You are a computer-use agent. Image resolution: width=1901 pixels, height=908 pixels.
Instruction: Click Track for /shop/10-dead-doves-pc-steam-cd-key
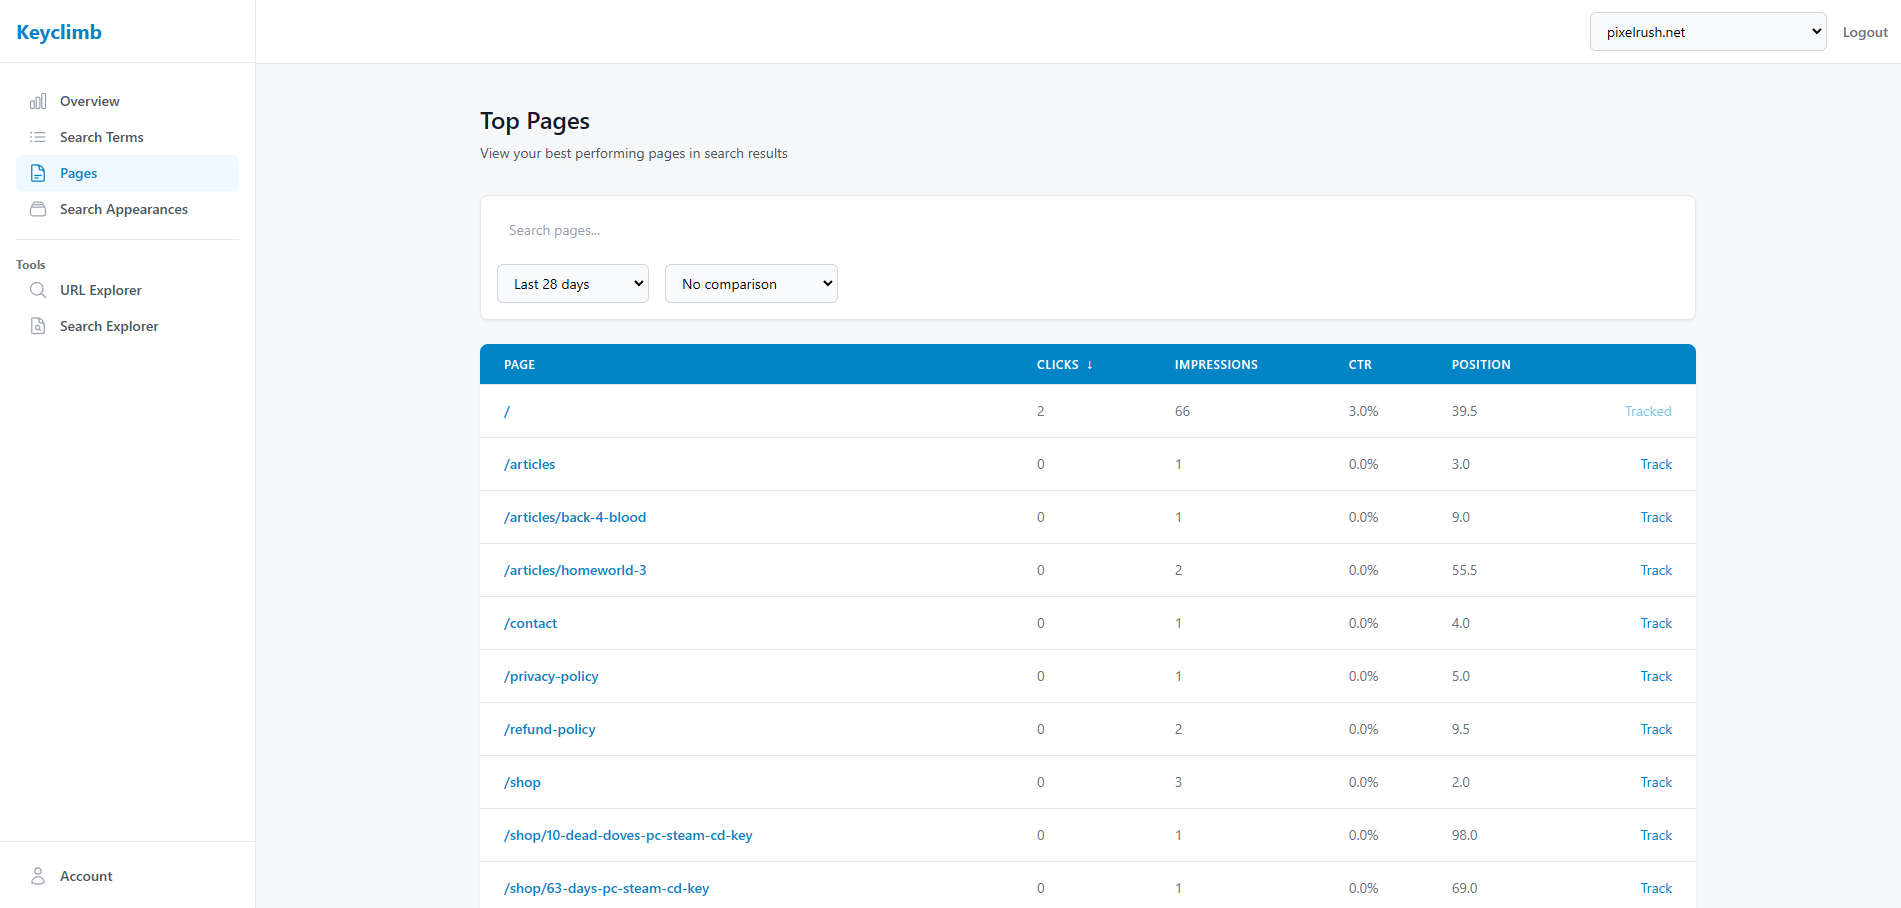tap(1656, 835)
